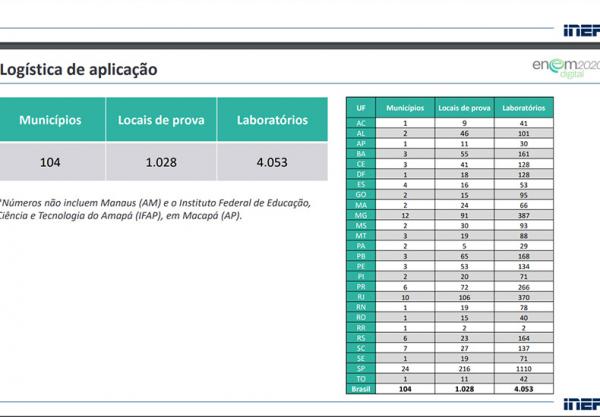The width and height of the screenshot is (600, 417).
Task: Click the INEP logo at the top
Action: tap(582, 31)
